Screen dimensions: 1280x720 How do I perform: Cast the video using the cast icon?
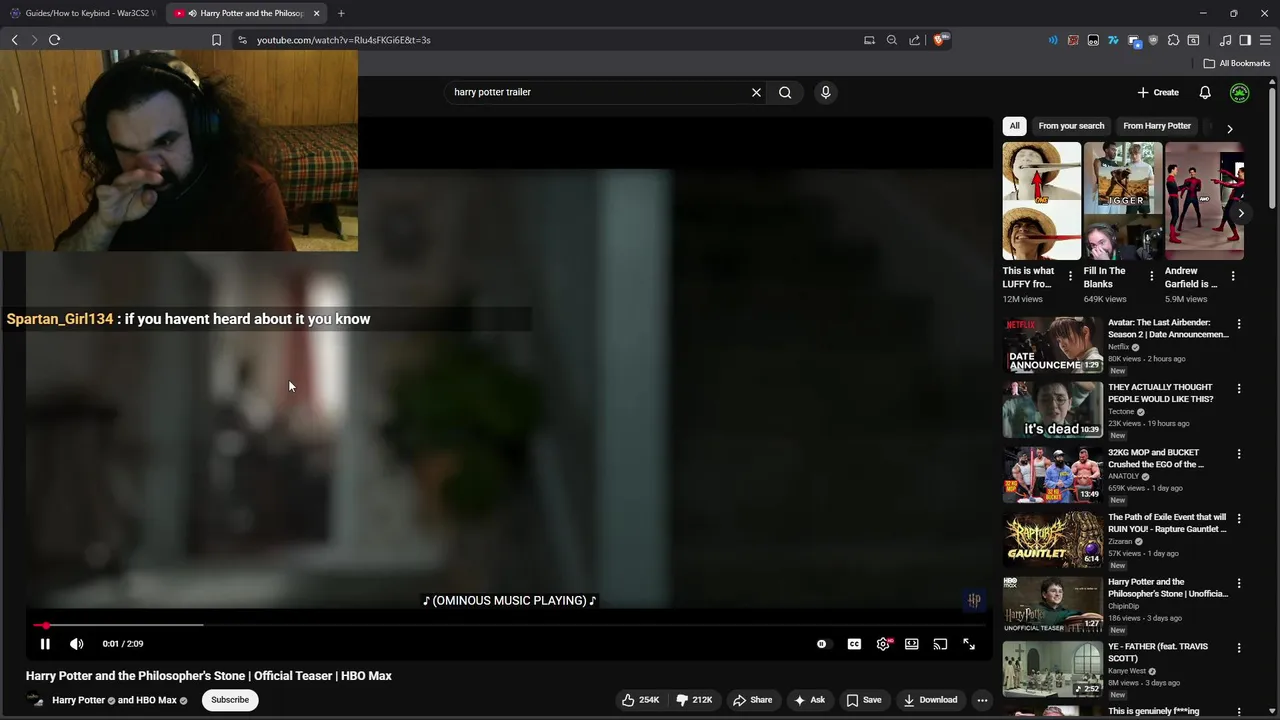[x=940, y=644]
